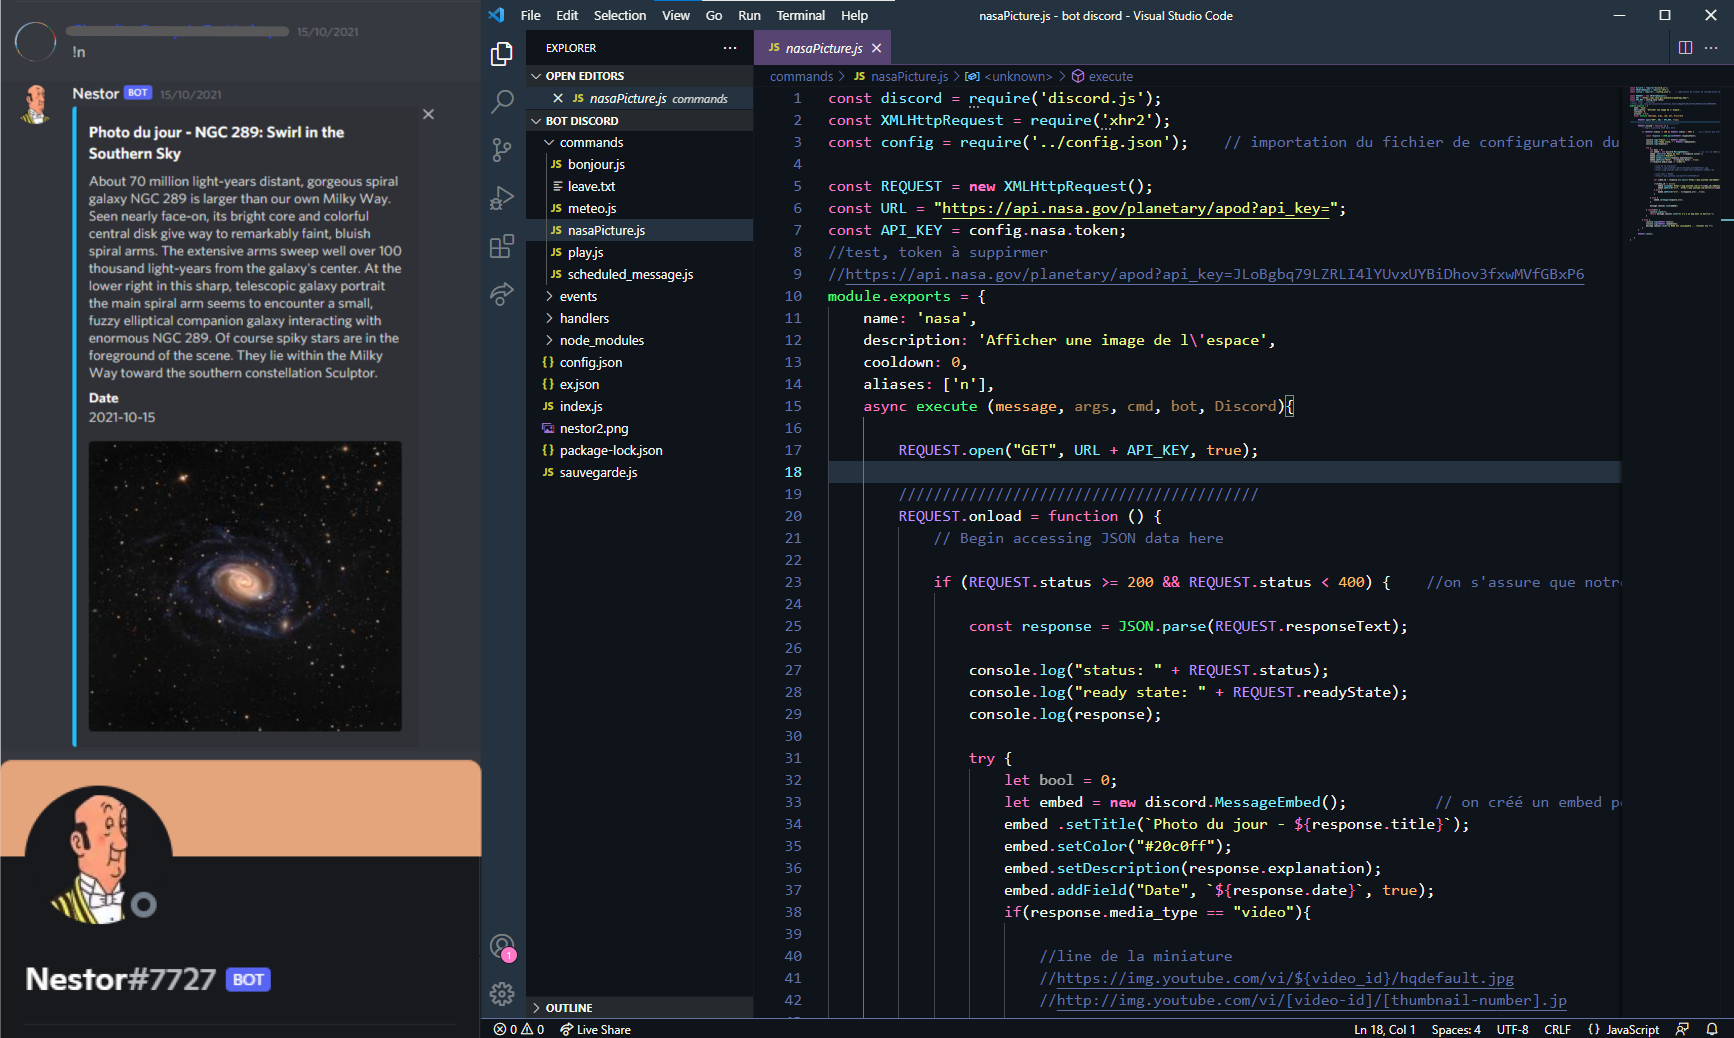Open the Explorer view in activity bar
1734x1038 pixels.
click(502, 54)
